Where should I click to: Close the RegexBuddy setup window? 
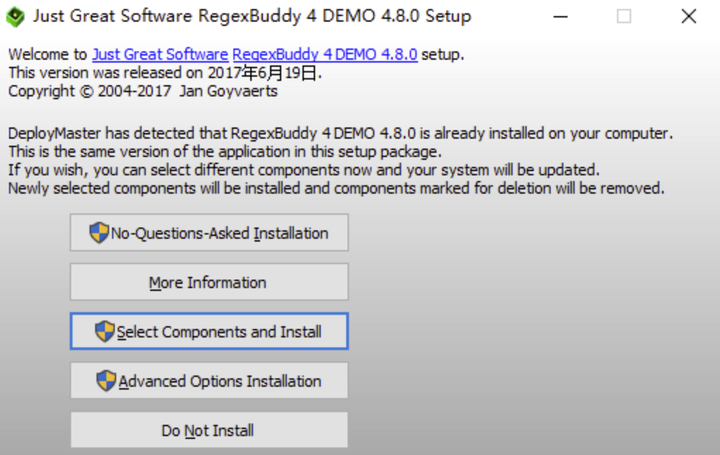pos(688,17)
